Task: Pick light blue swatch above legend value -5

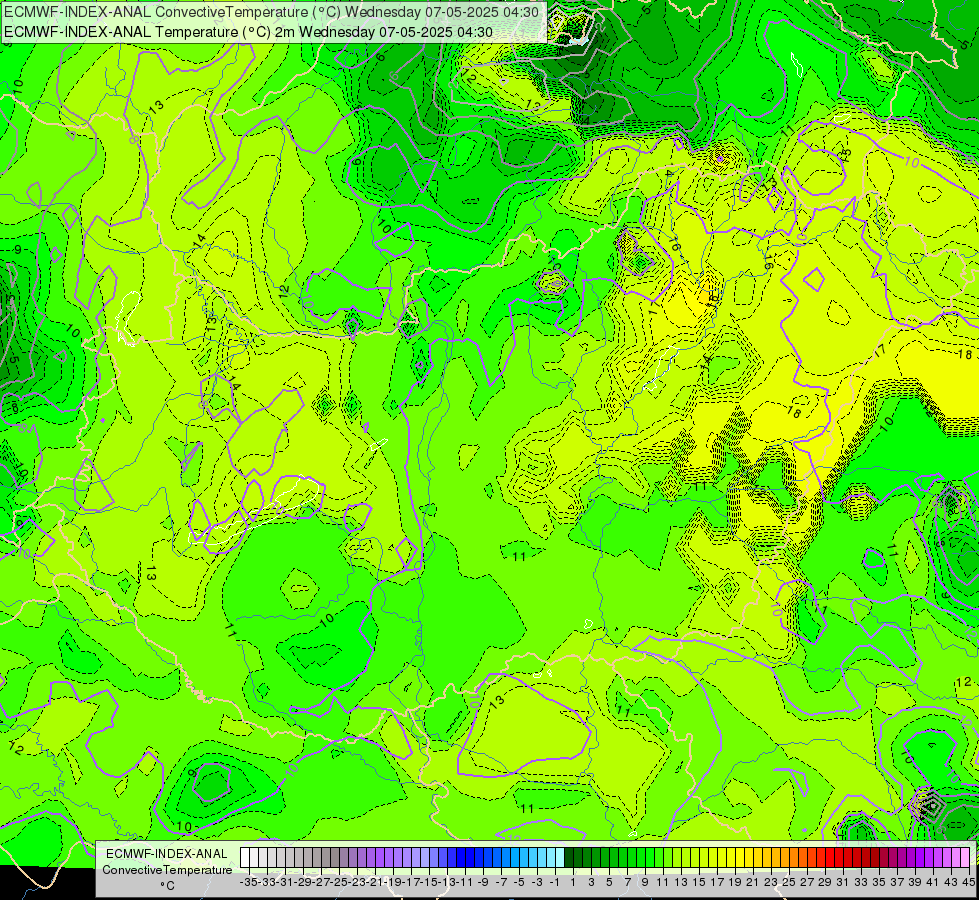Action: click(x=515, y=857)
